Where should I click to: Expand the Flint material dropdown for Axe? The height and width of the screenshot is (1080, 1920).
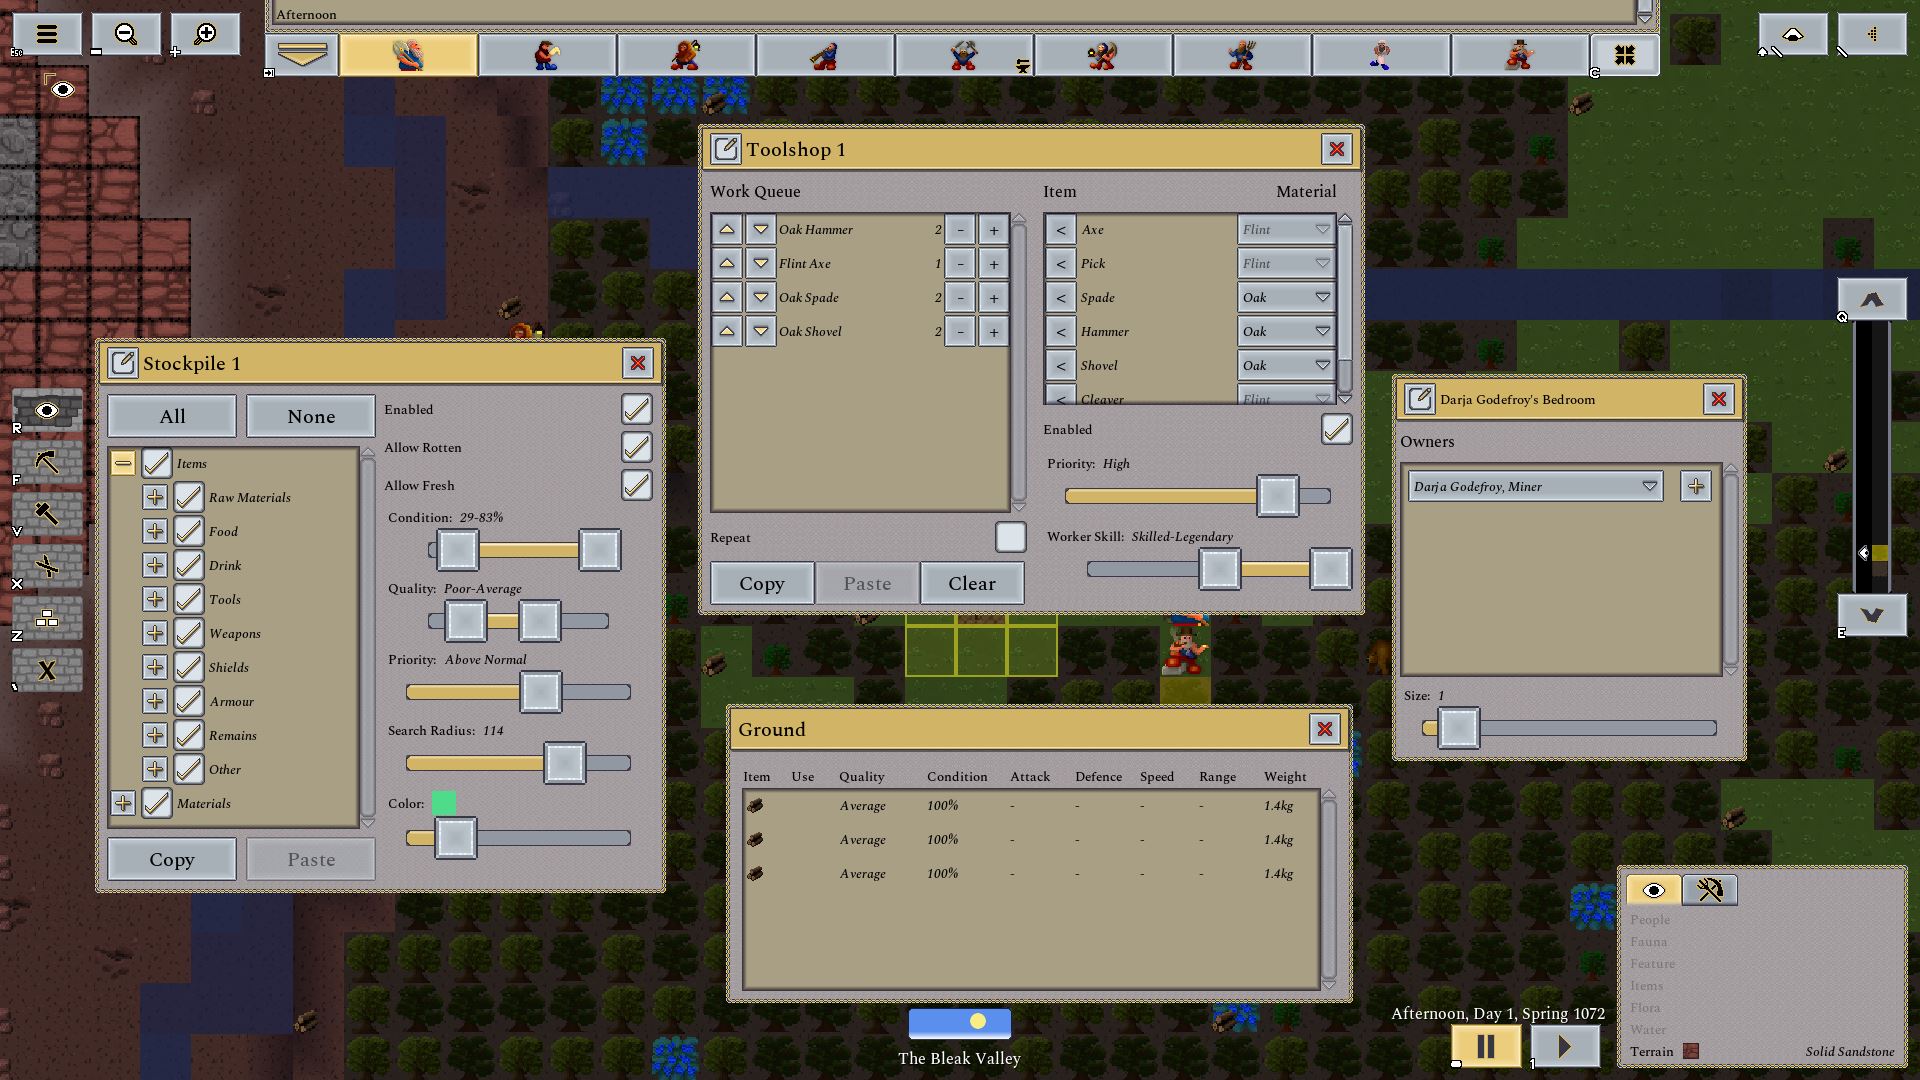tap(1321, 229)
